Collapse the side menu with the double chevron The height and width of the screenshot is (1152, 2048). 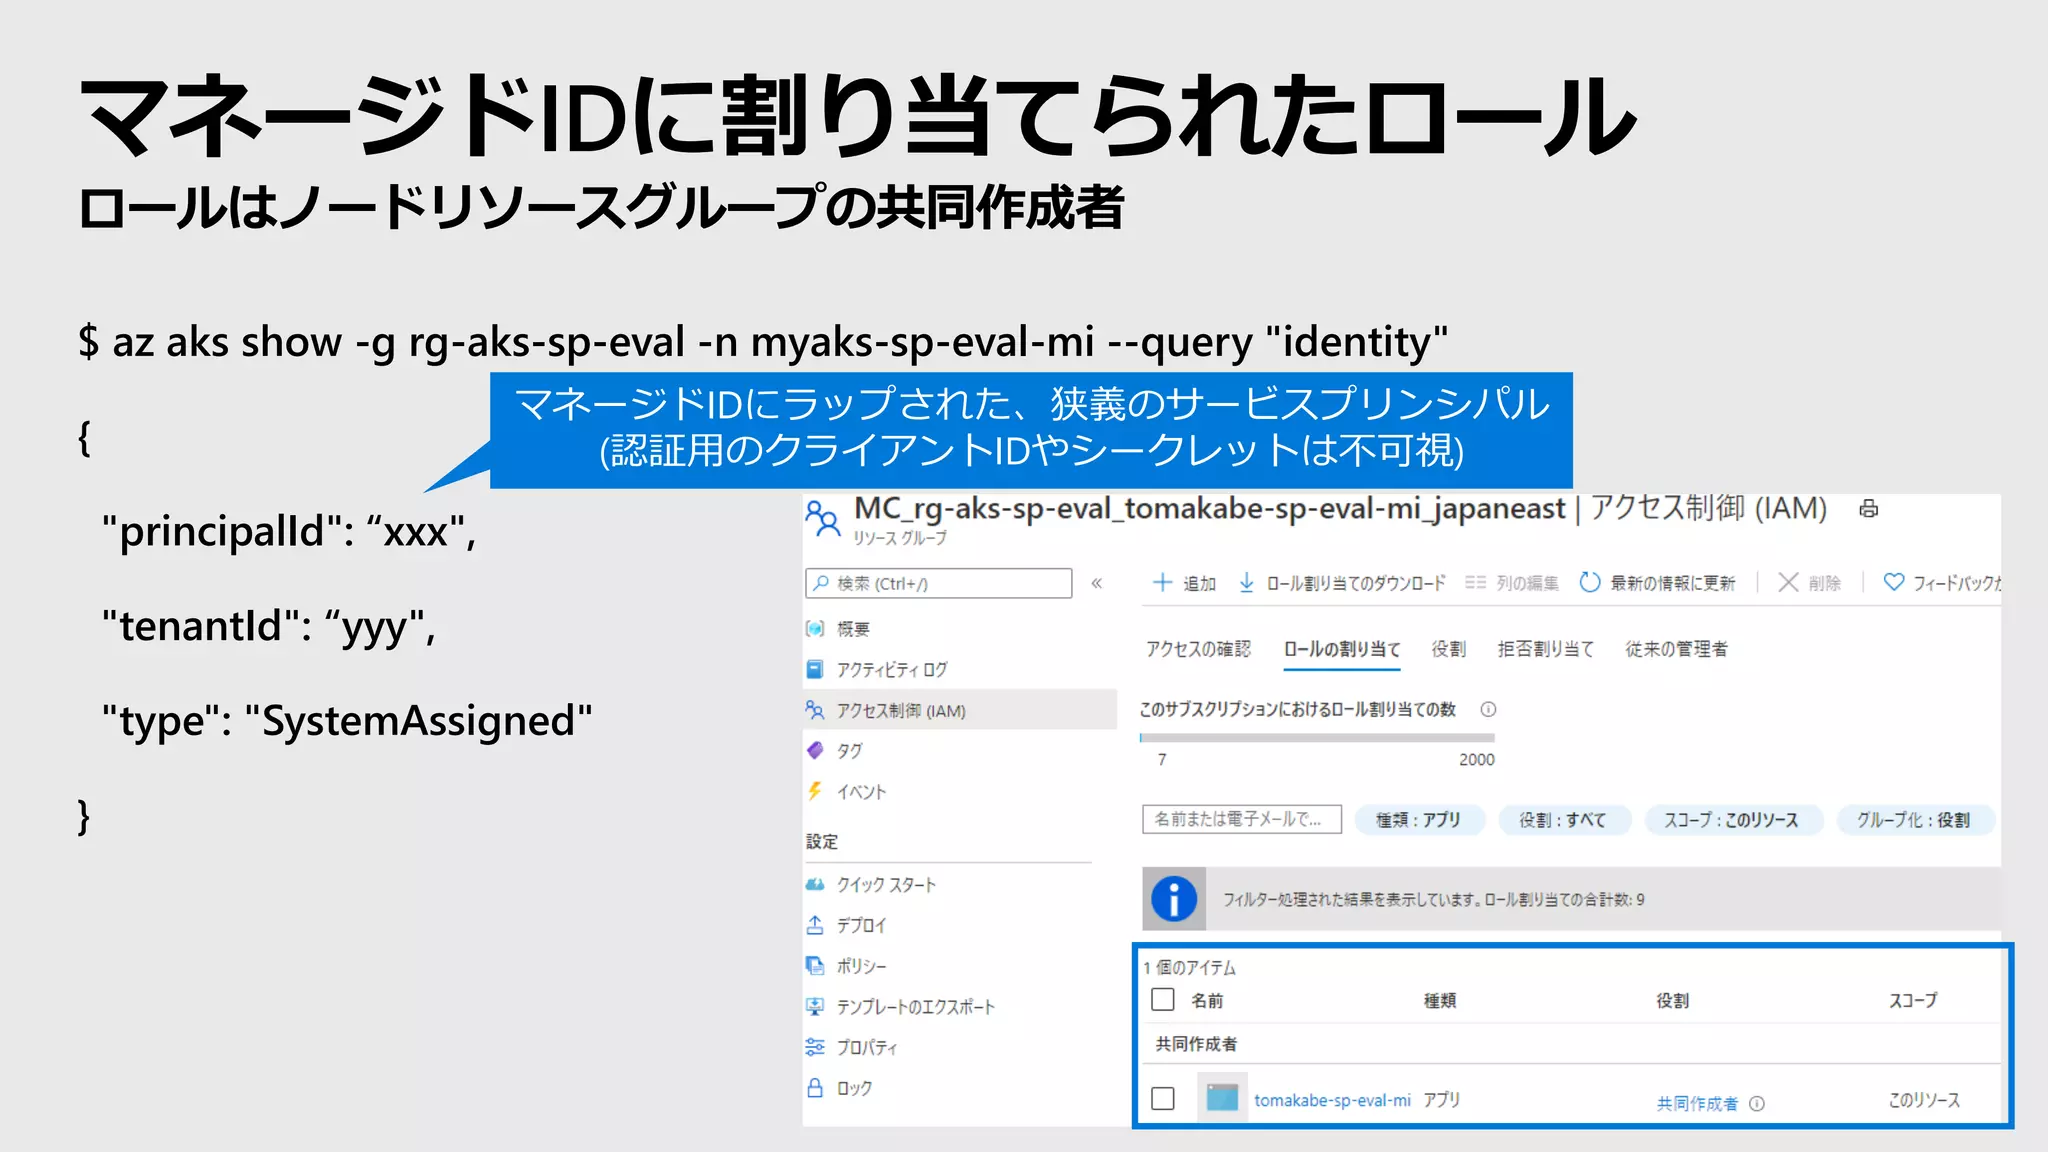point(1097,583)
